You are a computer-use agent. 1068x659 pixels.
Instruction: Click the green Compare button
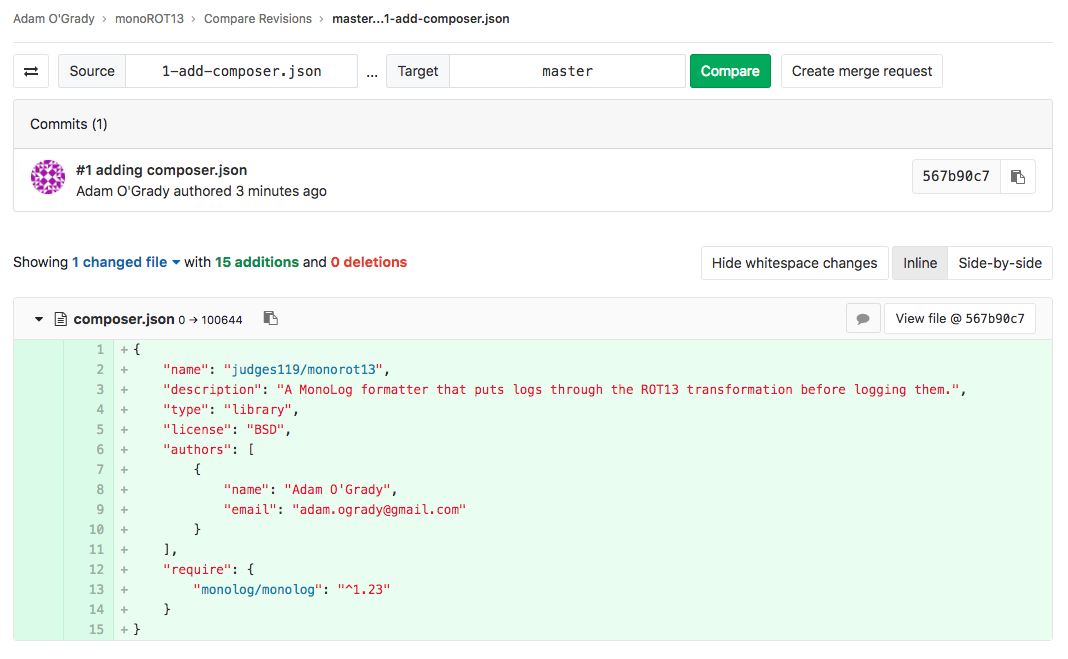click(730, 71)
